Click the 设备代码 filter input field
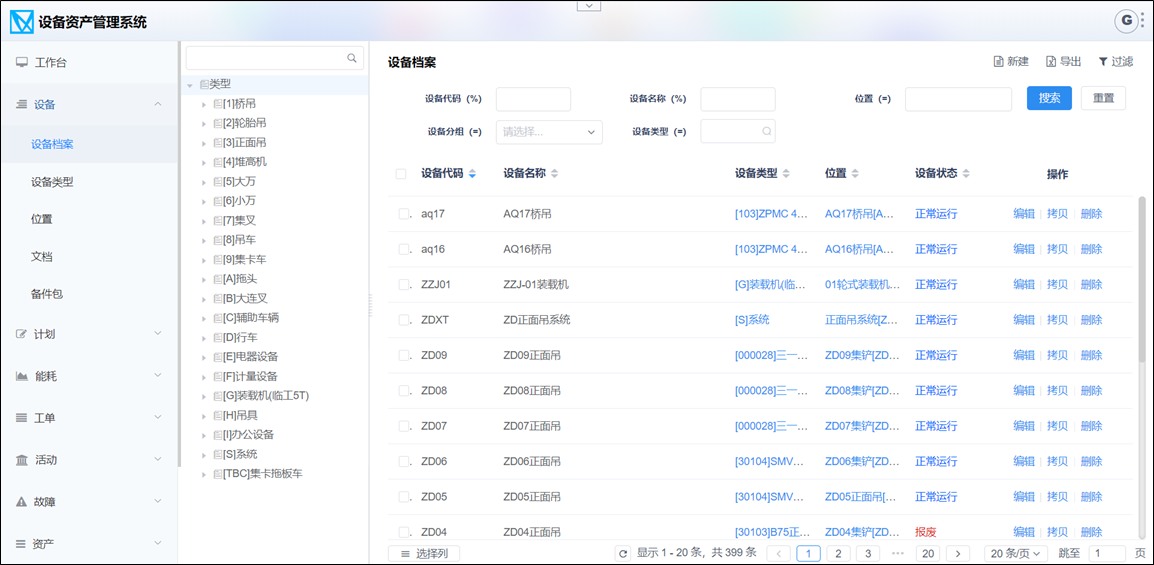Viewport: 1154px width, 565px height. pyautogui.click(x=533, y=99)
